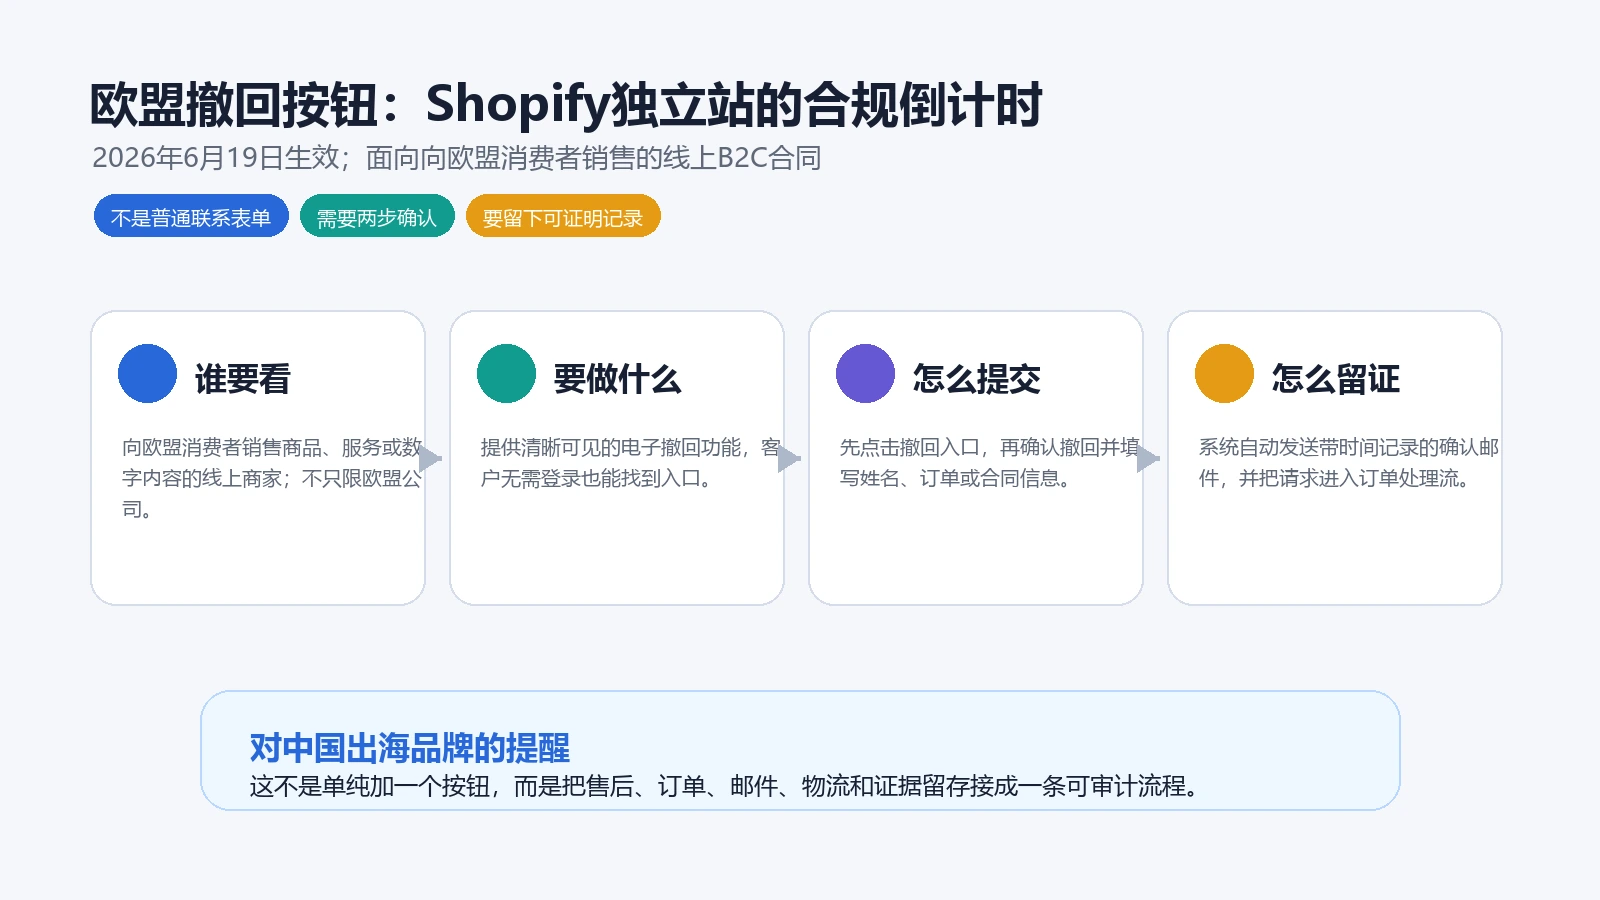Click the purple circle icon beside 怎么提交
1600x900 pixels.
point(865,374)
